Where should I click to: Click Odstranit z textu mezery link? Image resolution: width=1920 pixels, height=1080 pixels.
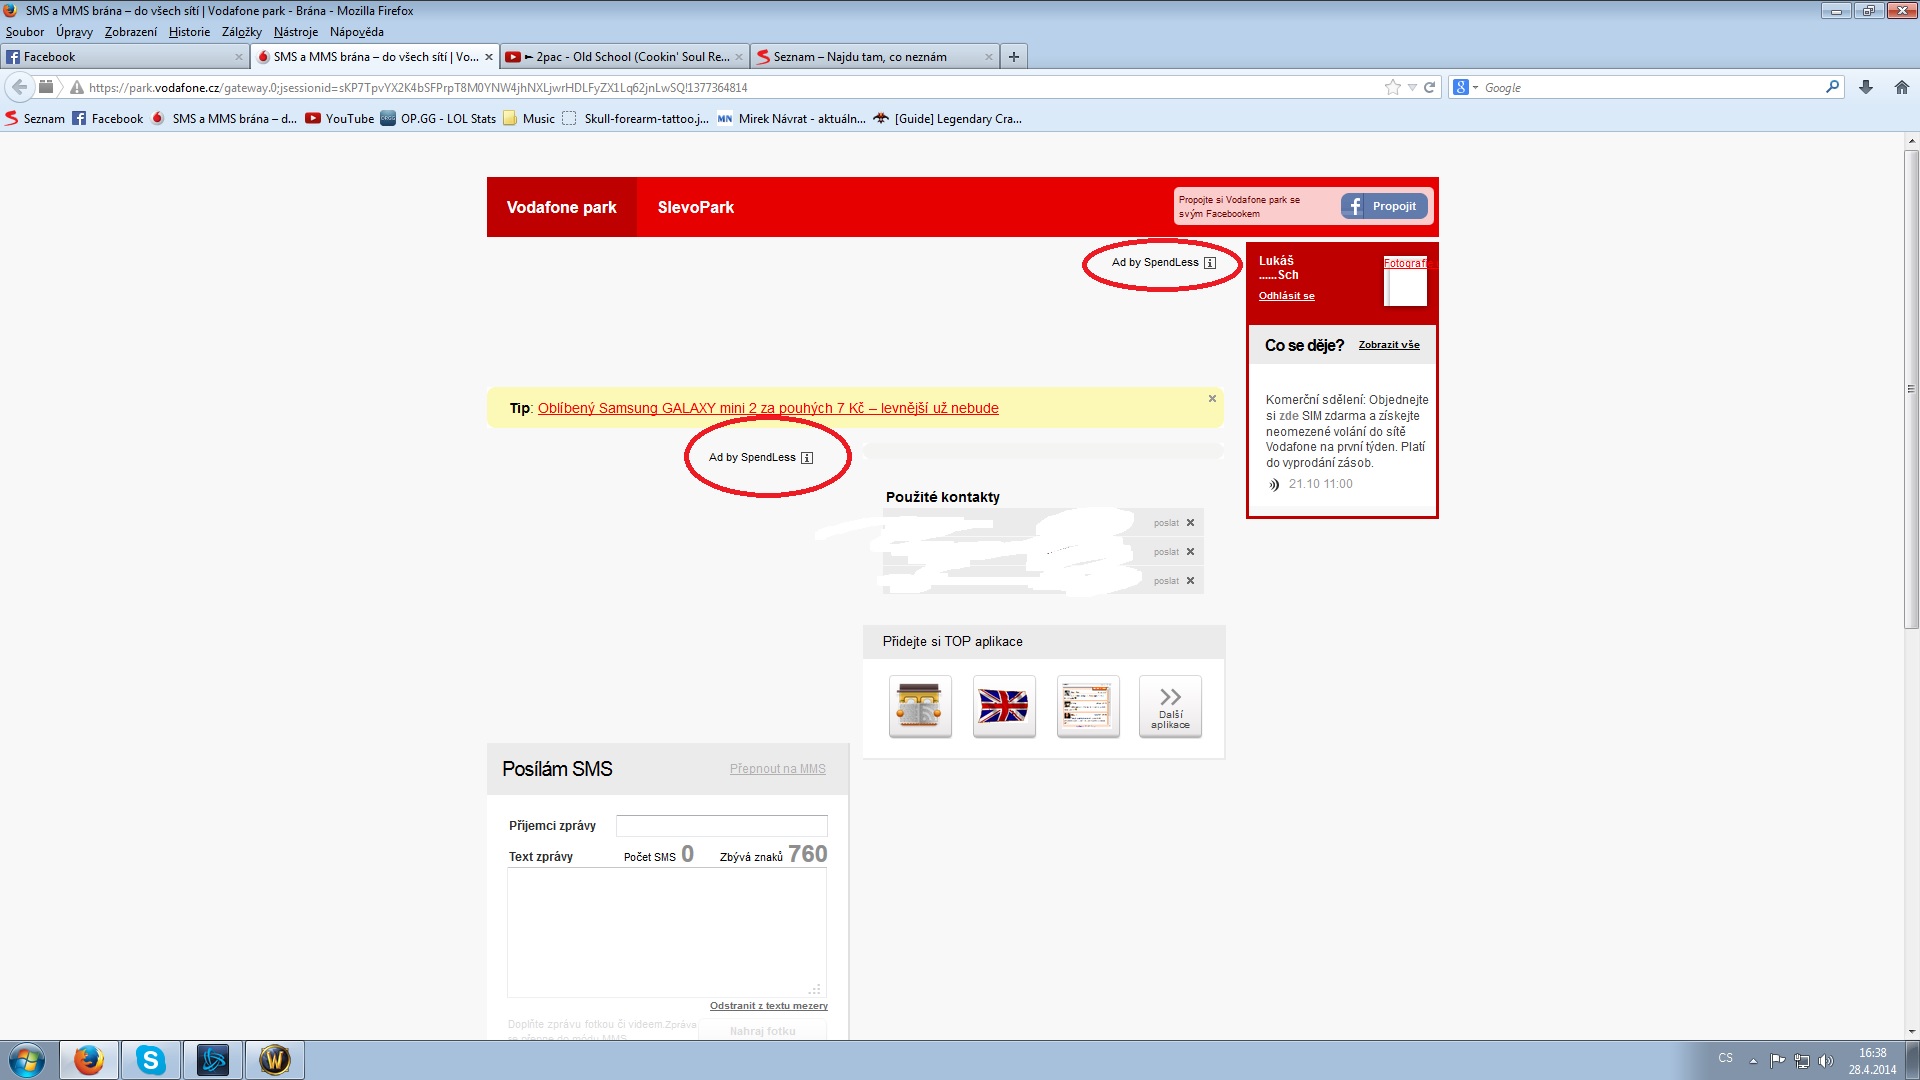768,1006
